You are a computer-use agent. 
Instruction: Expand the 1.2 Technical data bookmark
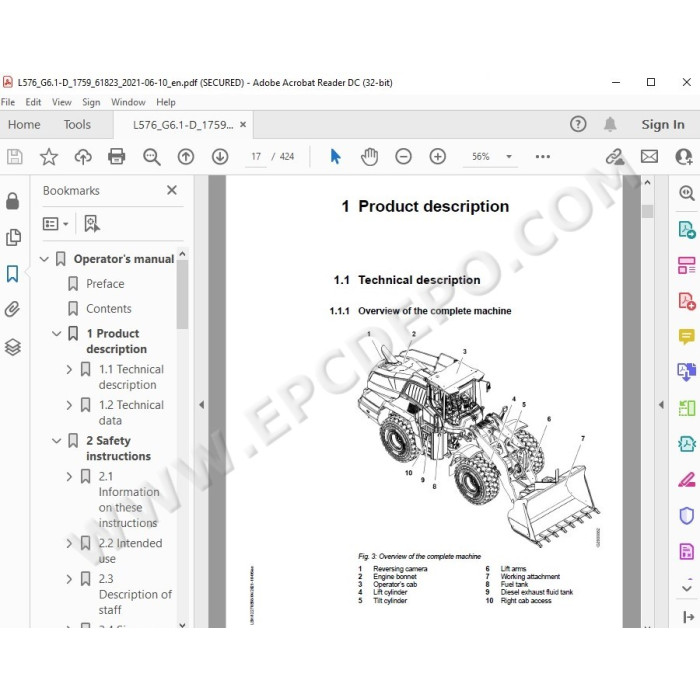pos(69,405)
